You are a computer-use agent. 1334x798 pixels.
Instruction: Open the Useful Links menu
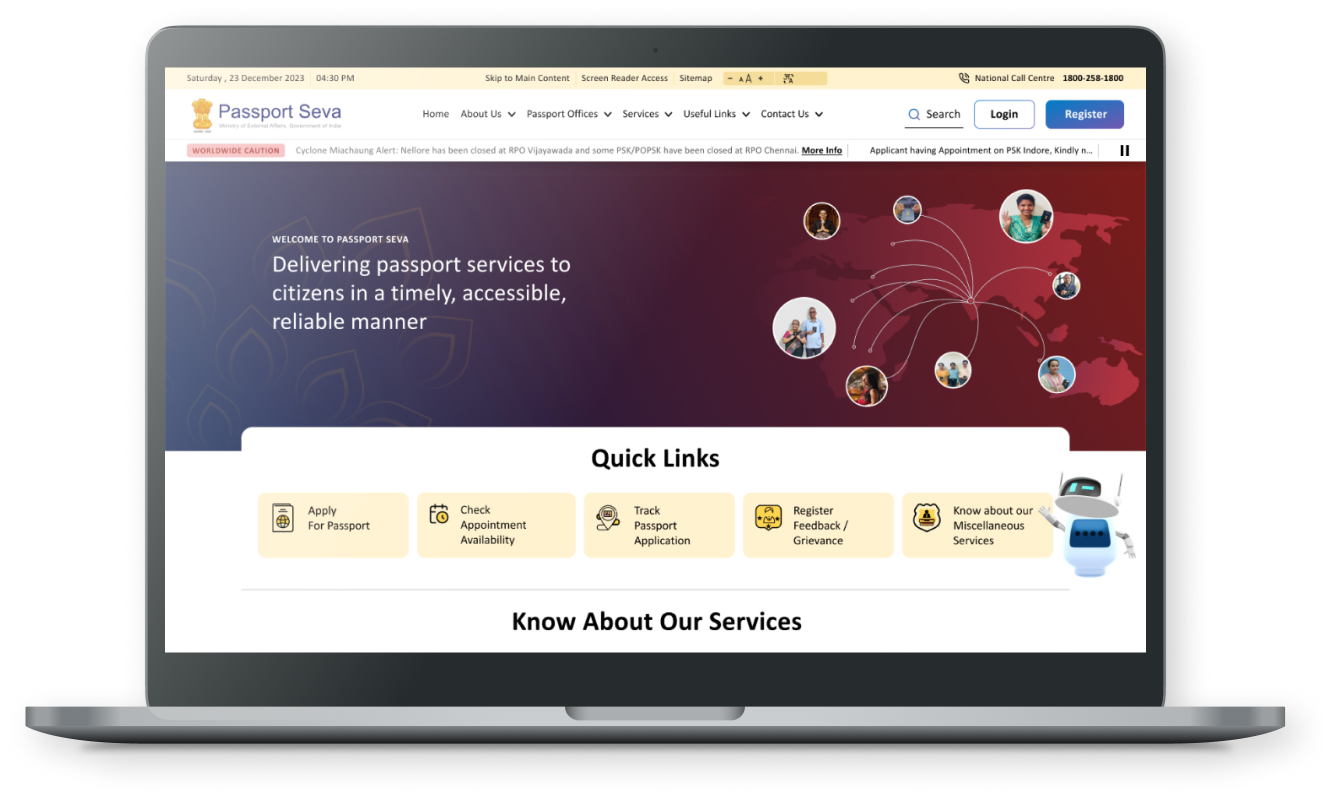tap(716, 114)
